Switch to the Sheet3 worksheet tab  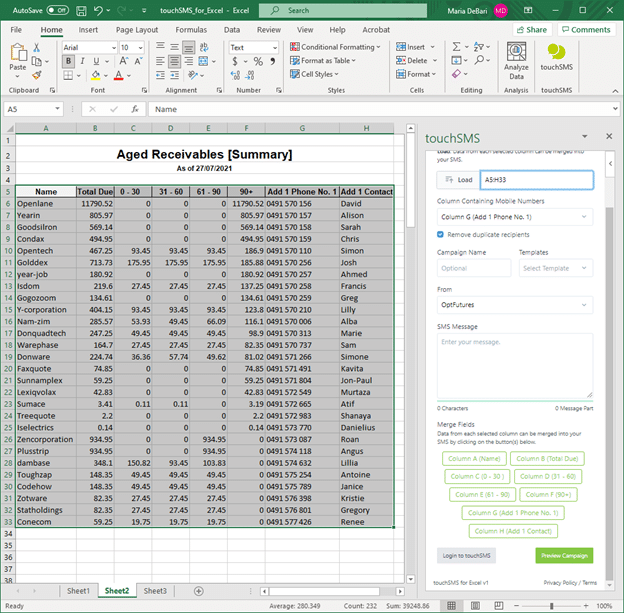click(154, 591)
